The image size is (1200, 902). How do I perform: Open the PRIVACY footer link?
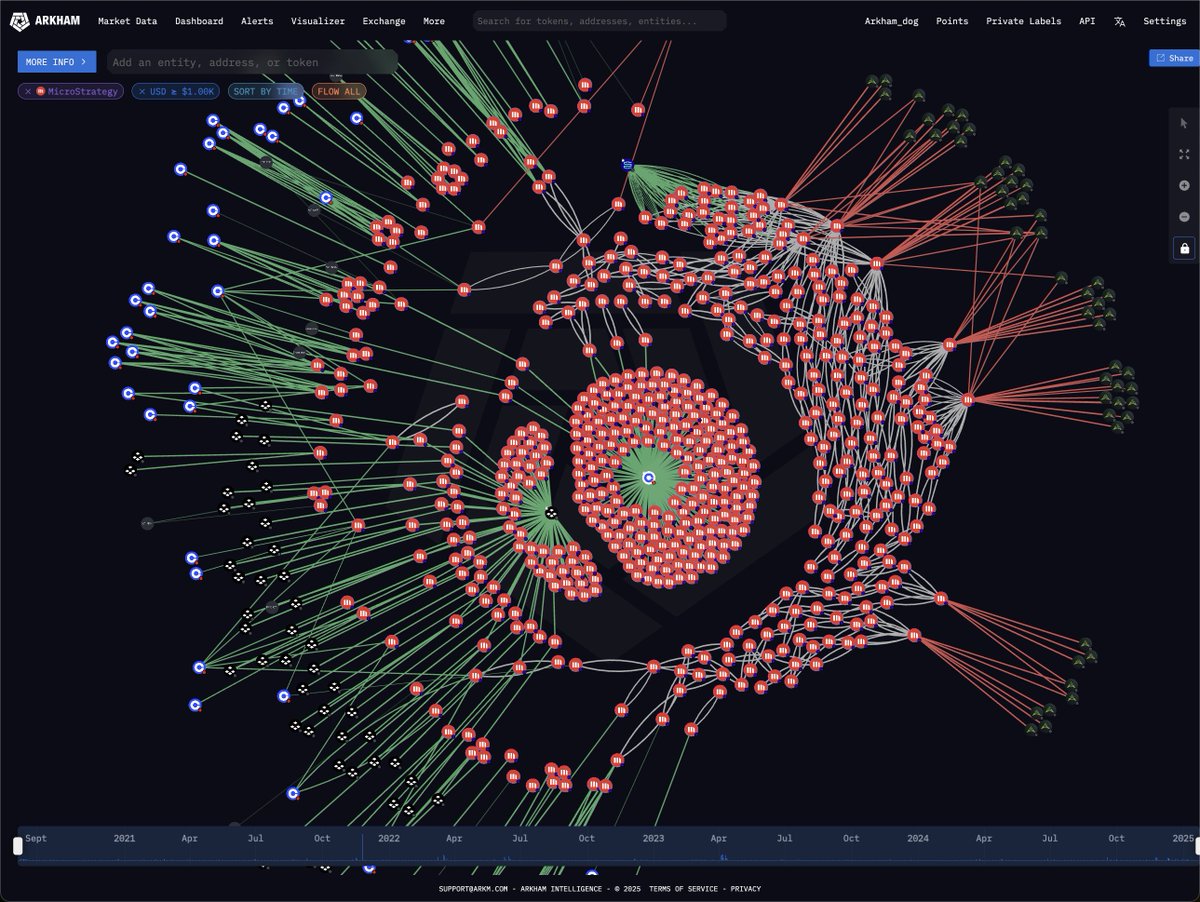pos(745,888)
